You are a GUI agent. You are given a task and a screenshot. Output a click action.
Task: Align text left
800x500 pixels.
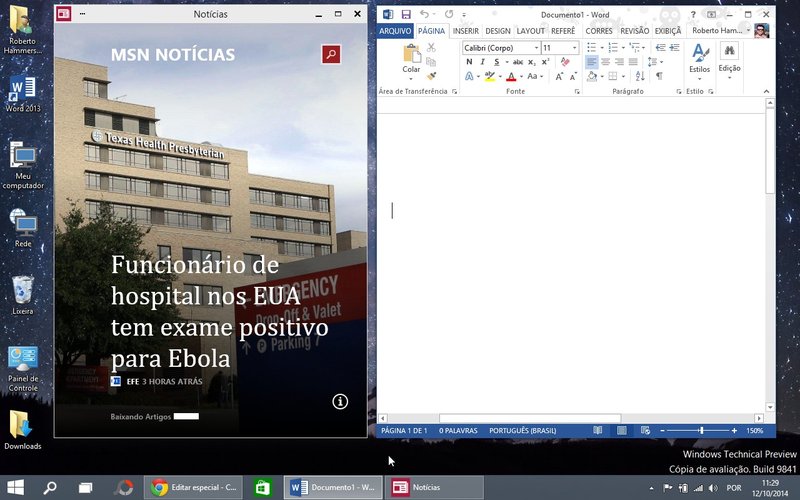(x=591, y=62)
